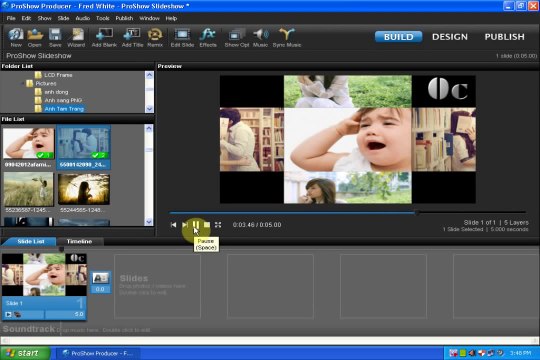Pause the preview playback
540x360 pixels.
(196, 225)
